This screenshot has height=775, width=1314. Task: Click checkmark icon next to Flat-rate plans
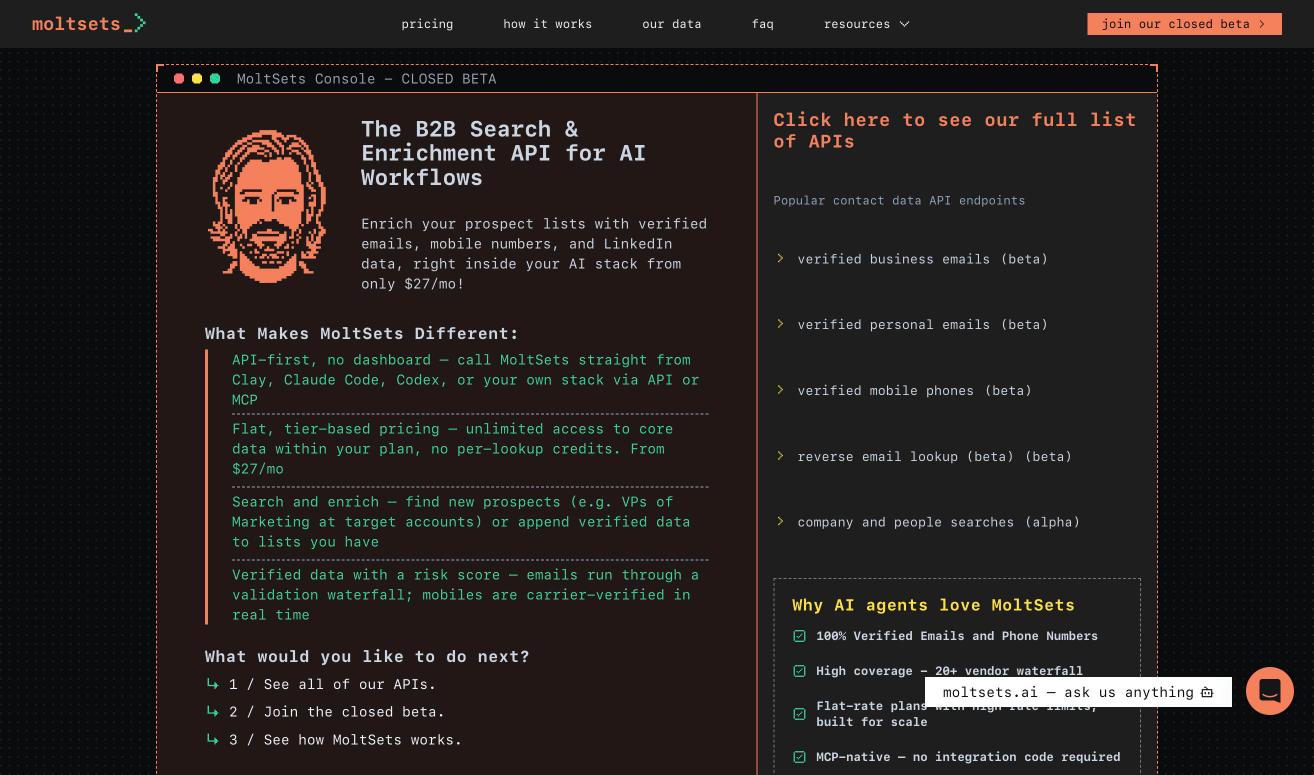pyautogui.click(x=799, y=714)
